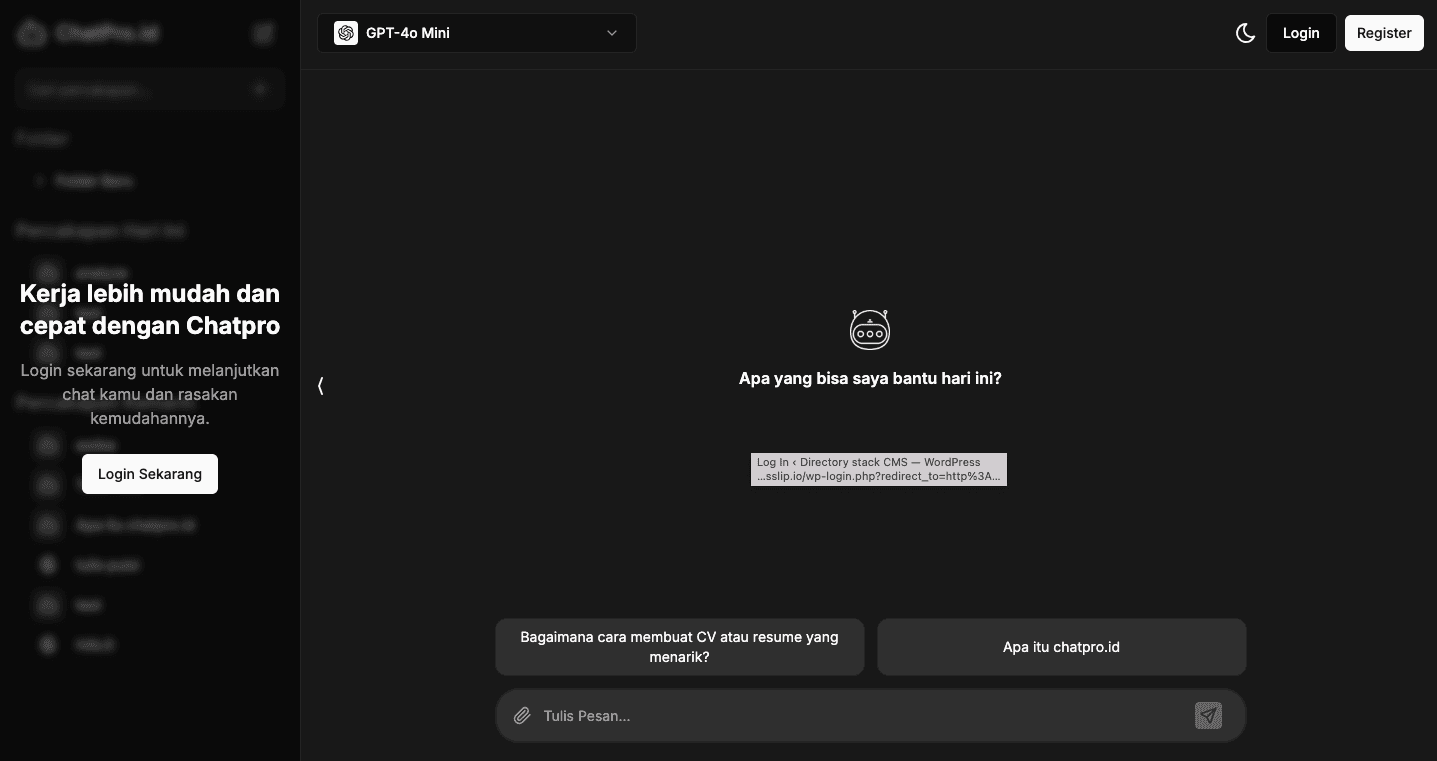
Task: Click the robot chatbot icon
Action: click(870, 329)
